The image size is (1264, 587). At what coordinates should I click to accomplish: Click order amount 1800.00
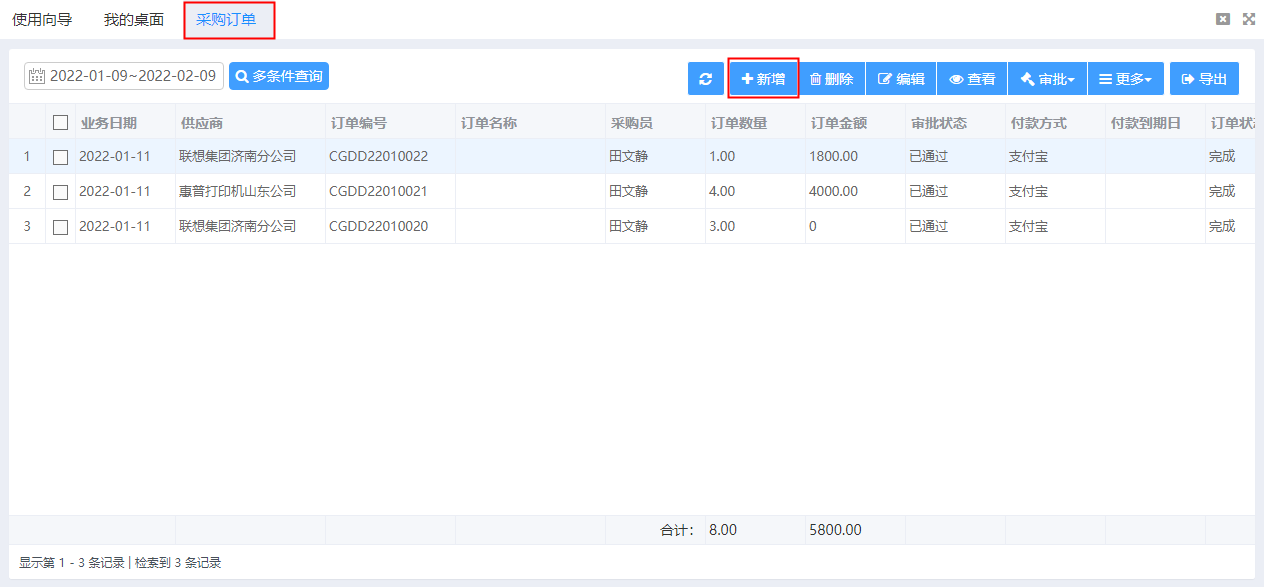(833, 157)
